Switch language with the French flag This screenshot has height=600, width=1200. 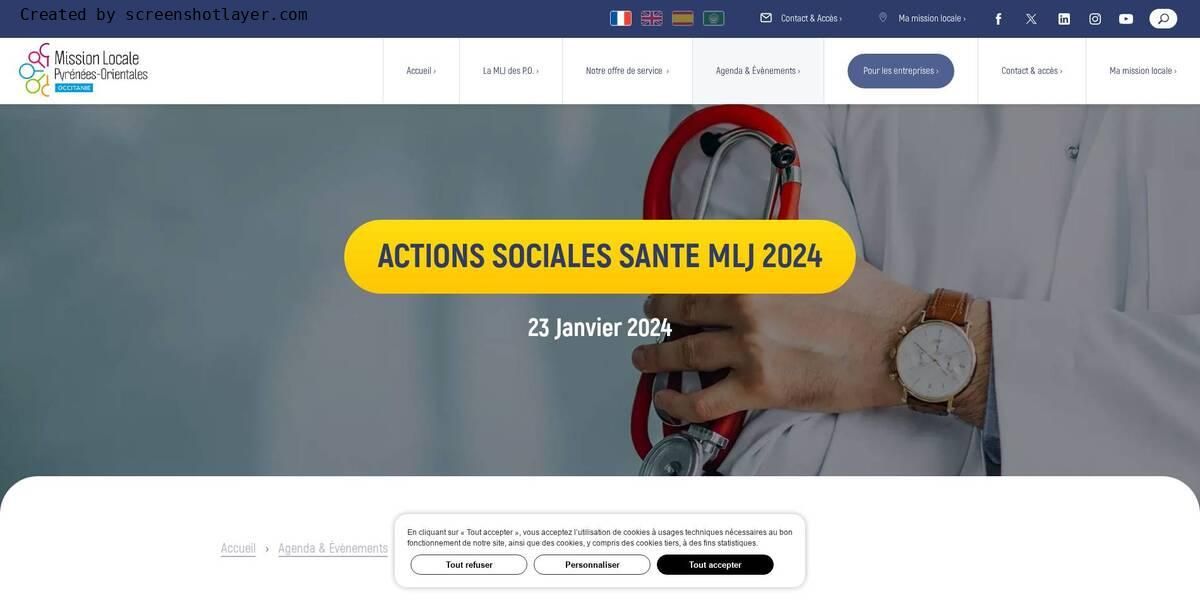(621, 18)
